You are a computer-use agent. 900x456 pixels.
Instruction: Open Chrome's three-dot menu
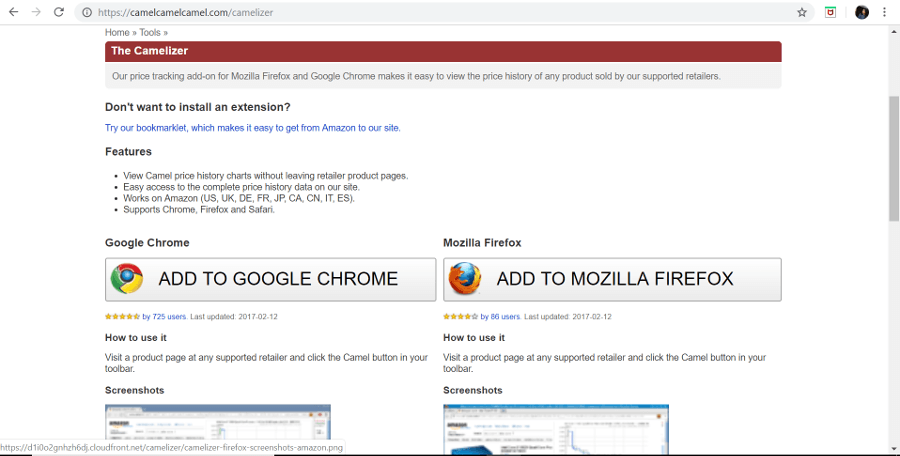(884, 12)
